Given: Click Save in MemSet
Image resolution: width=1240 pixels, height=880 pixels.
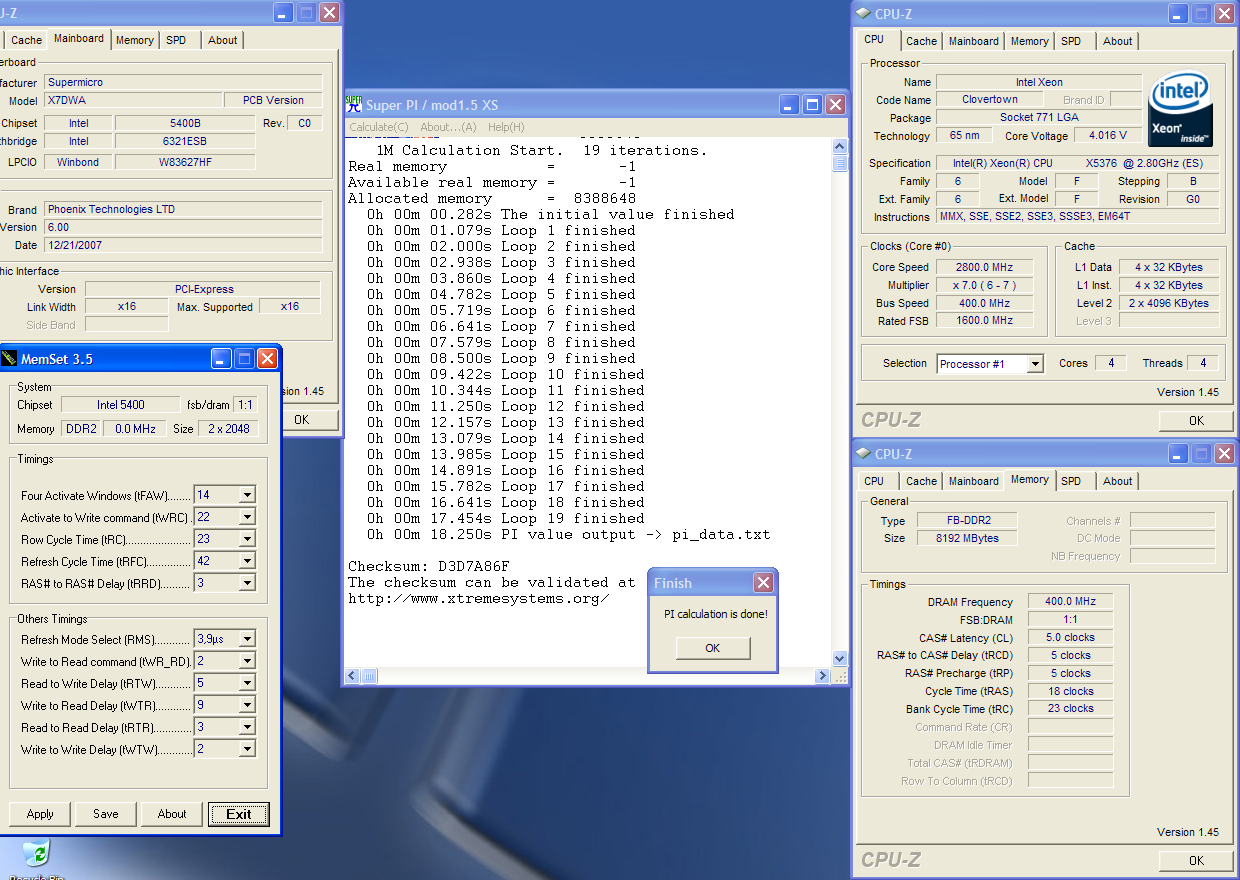Looking at the screenshot, I should pyautogui.click(x=106, y=814).
